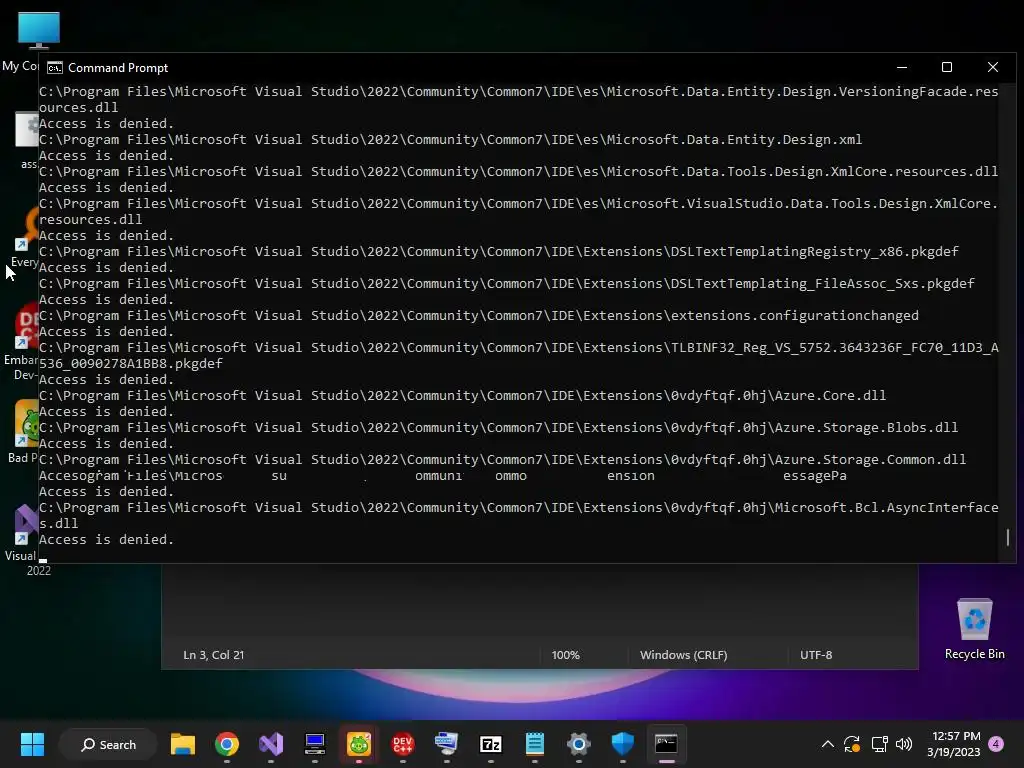Screen dimensions: 1024x768
Task: Click the sync status tray icon
Action: [852, 744]
